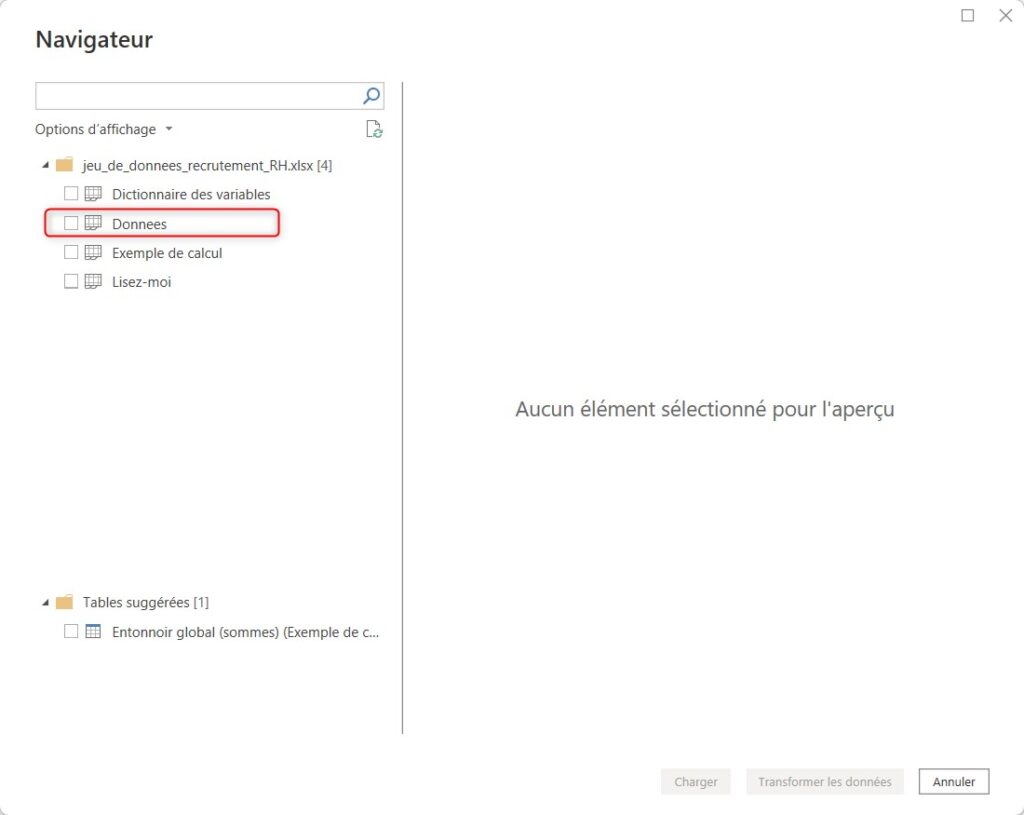Click the refresh file icon
This screenshot has height=815, width=1024.
point(374,129)
